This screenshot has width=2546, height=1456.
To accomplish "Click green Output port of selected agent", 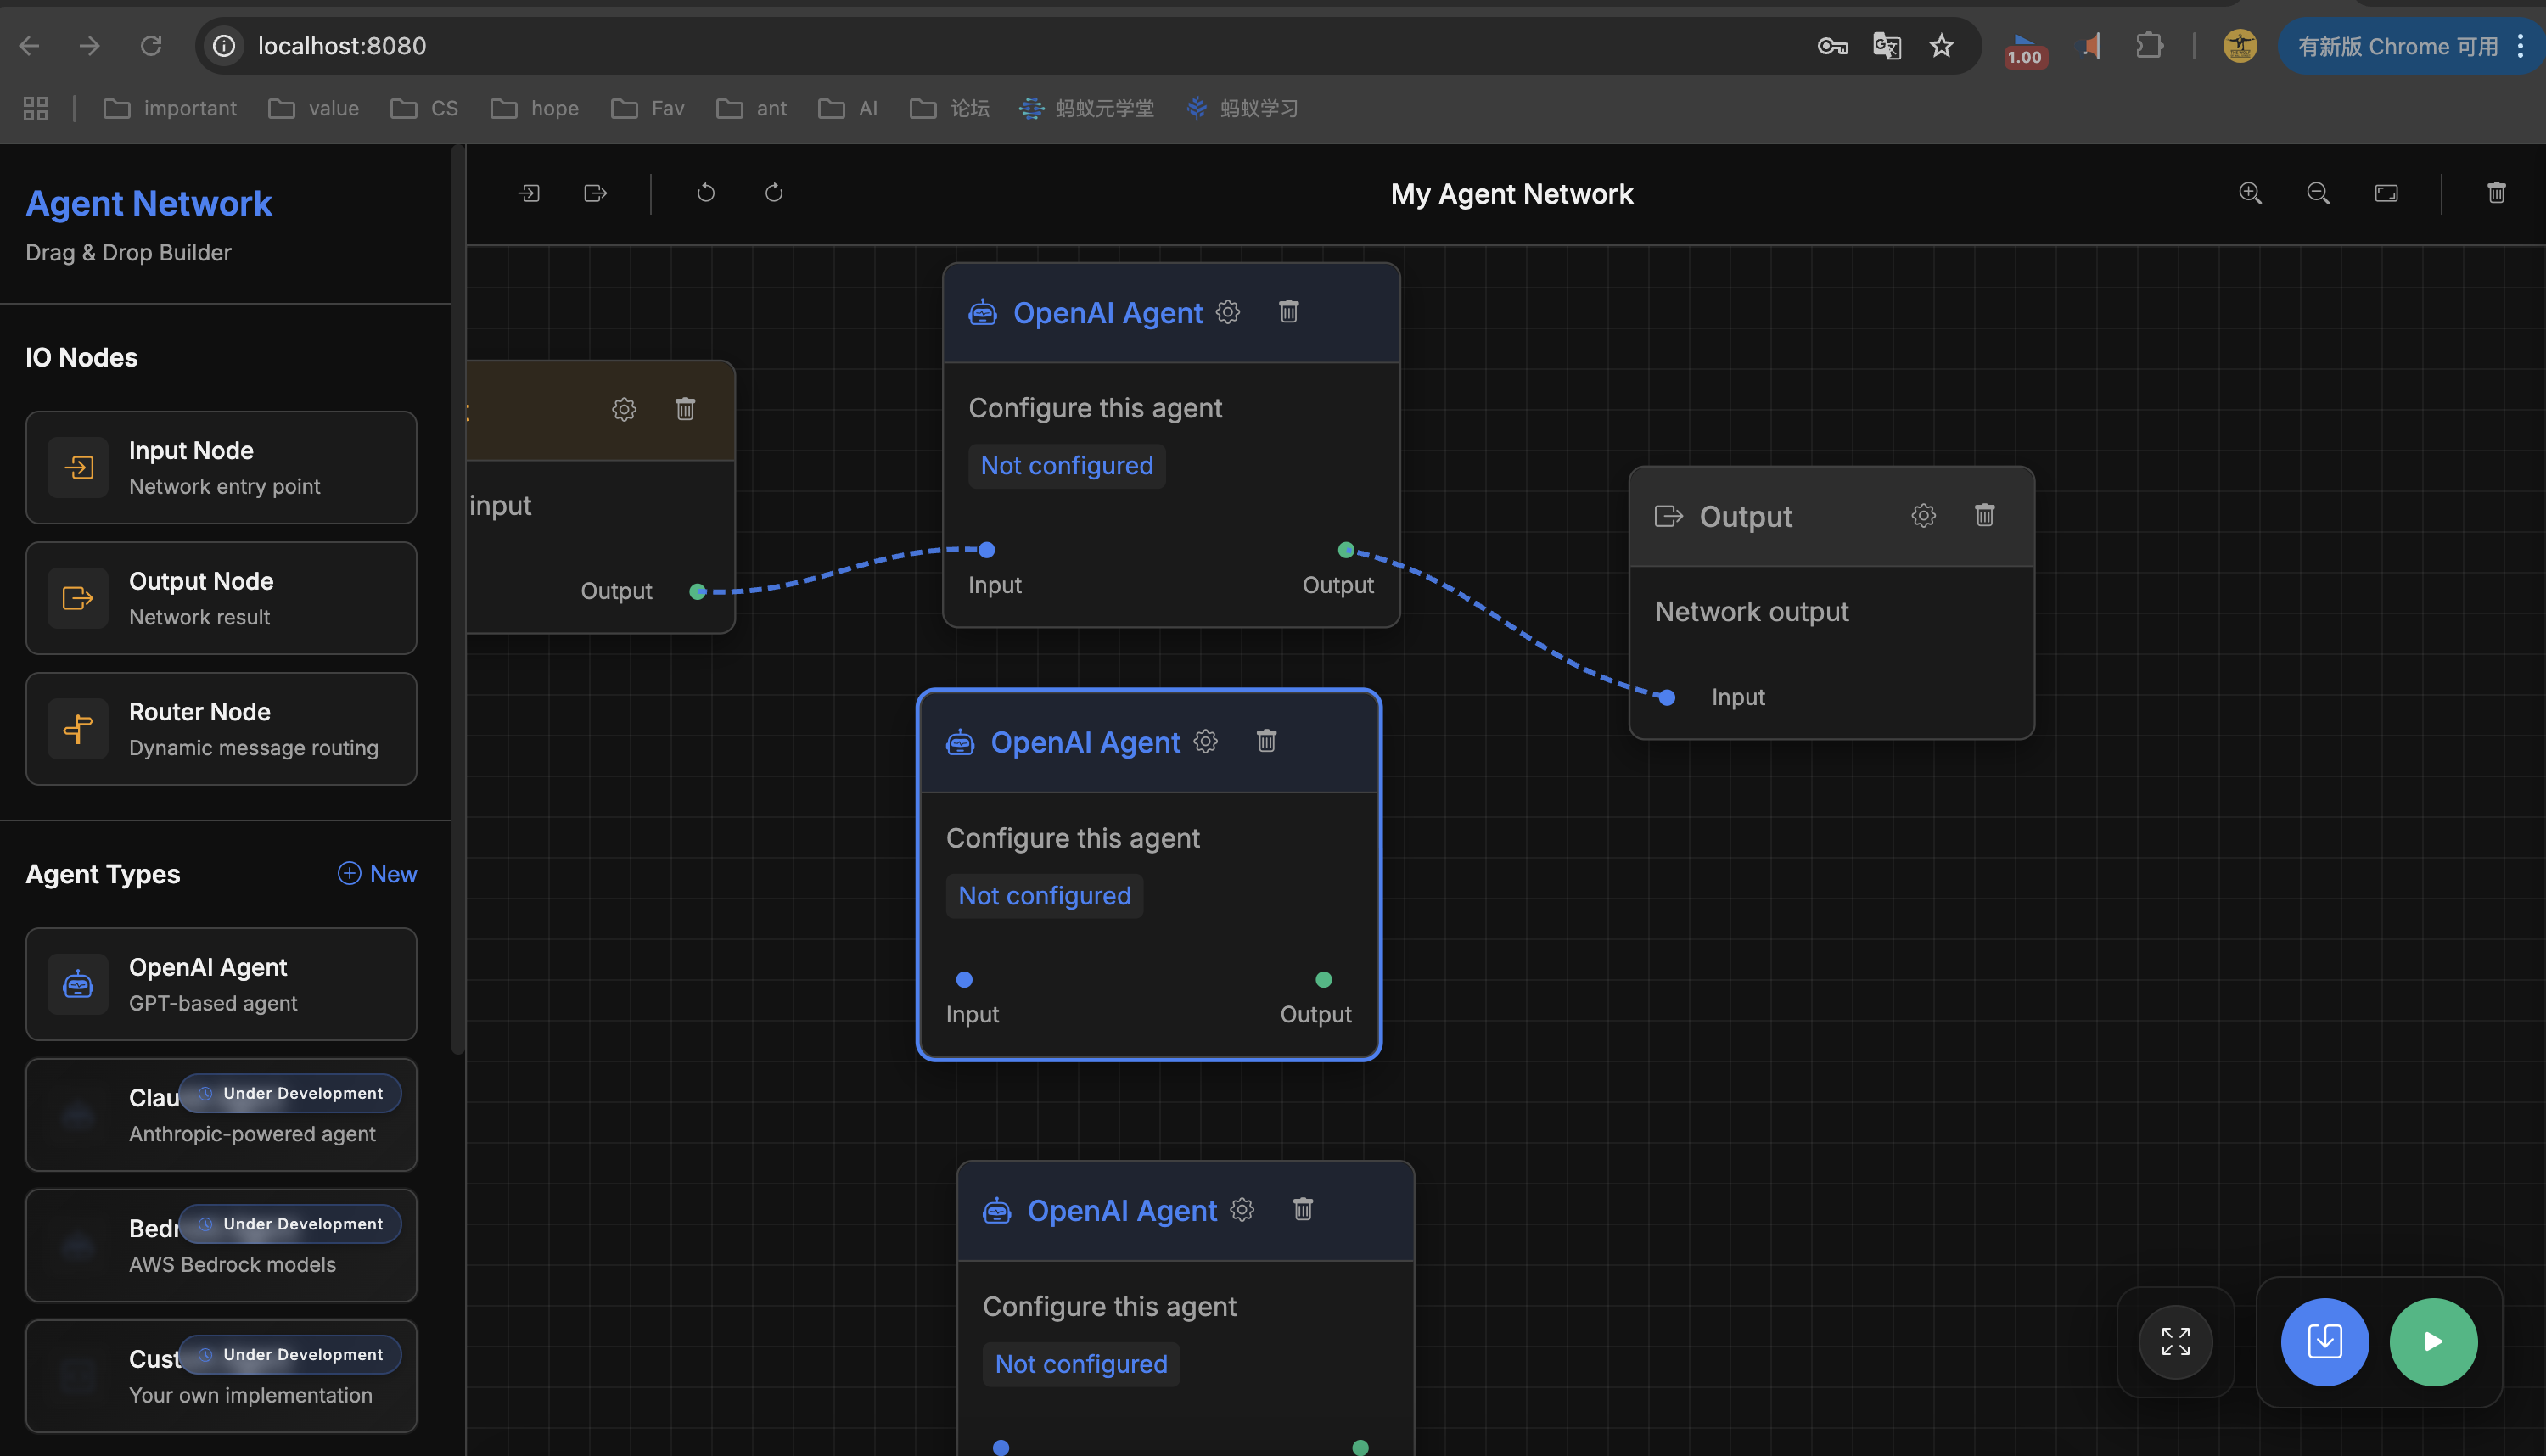I will click(1323, 979).
